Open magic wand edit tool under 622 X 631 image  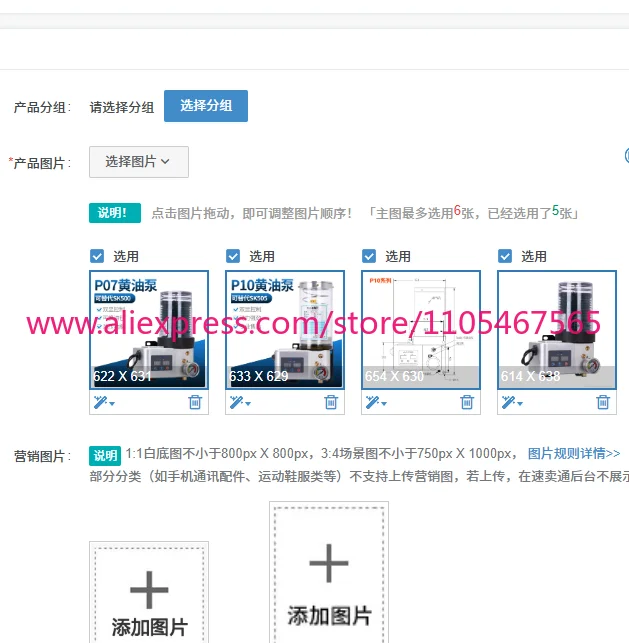(104, 402)
